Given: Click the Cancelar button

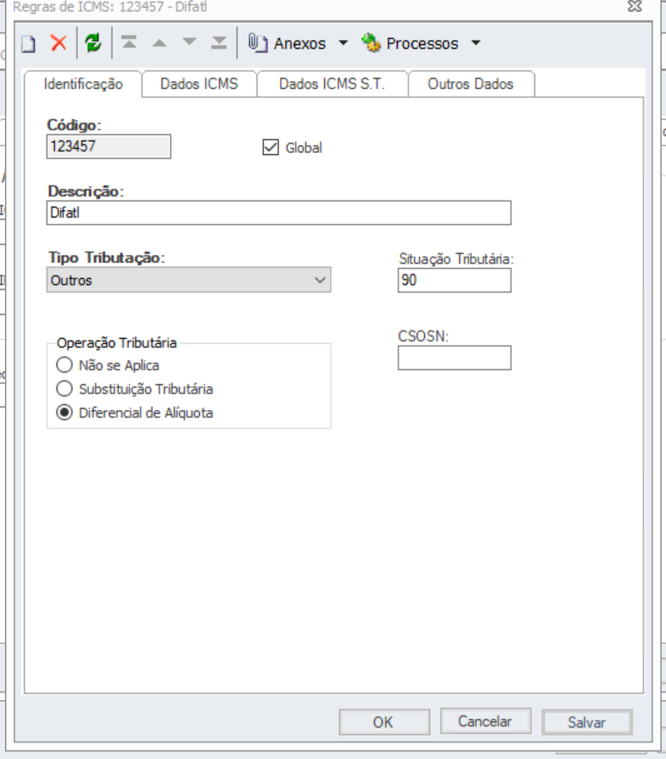Looking at the screenshot, I should 485,721.
